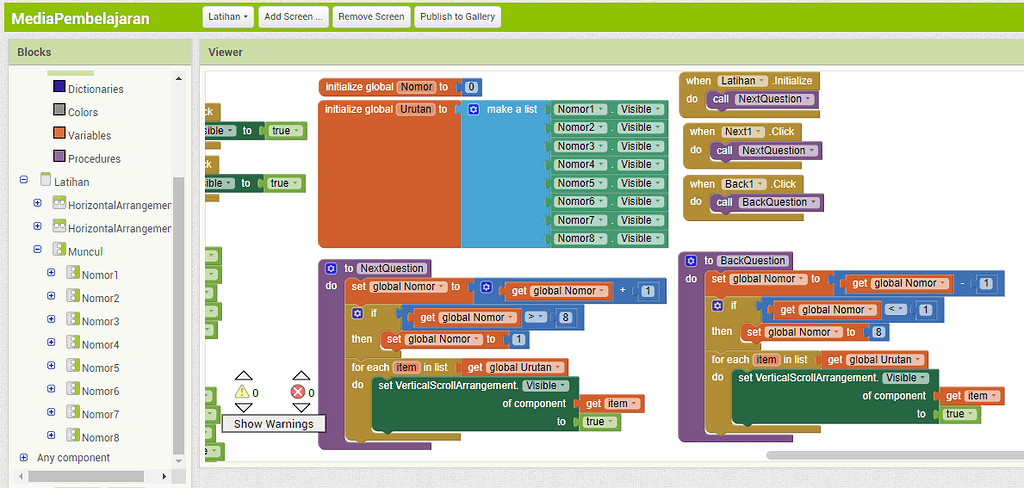Click the Nomor1 component icon in tree
Viewport: 1024px width, 488px height.
point(72,275)
